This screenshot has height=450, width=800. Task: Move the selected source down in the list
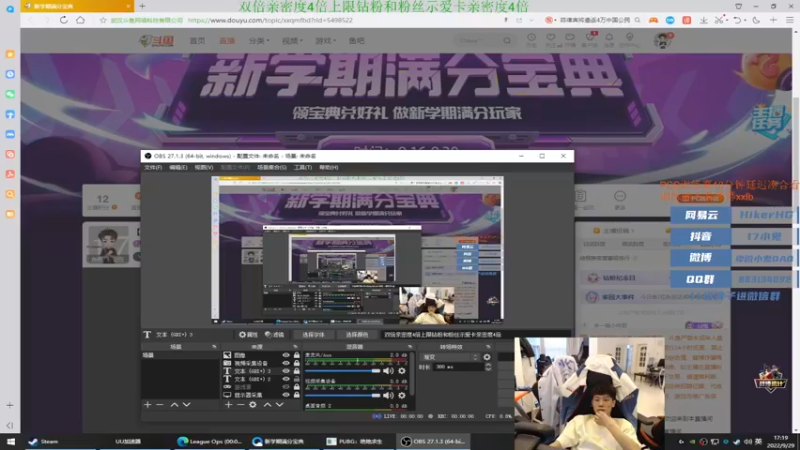[x=280, y=405]
